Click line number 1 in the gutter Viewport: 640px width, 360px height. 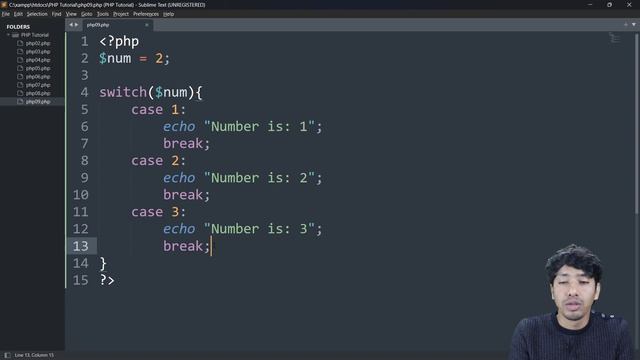tap(84, 41)
